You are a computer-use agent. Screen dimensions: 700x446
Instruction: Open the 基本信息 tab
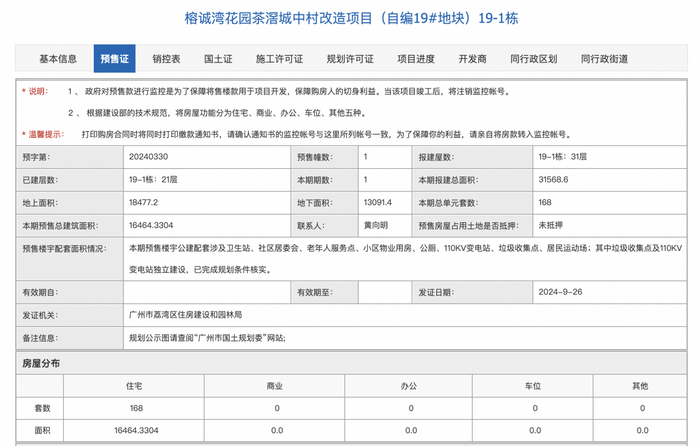pyautogui.click(x=58, y=58)
